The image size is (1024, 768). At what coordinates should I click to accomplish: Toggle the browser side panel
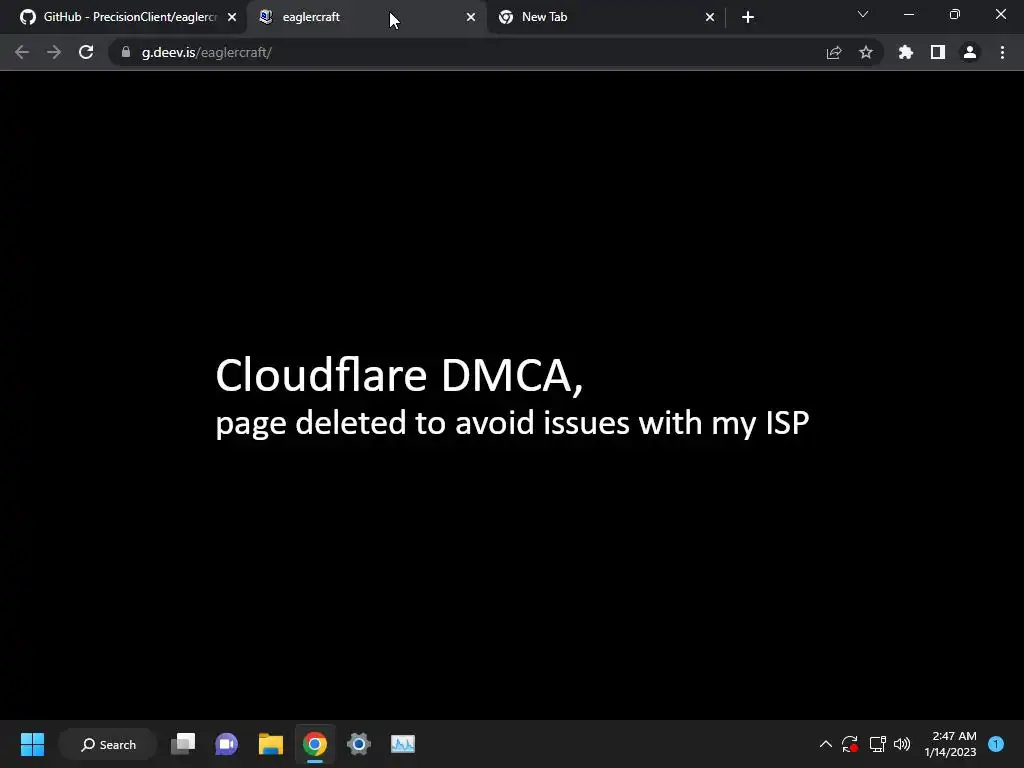[x=938, y=52]
